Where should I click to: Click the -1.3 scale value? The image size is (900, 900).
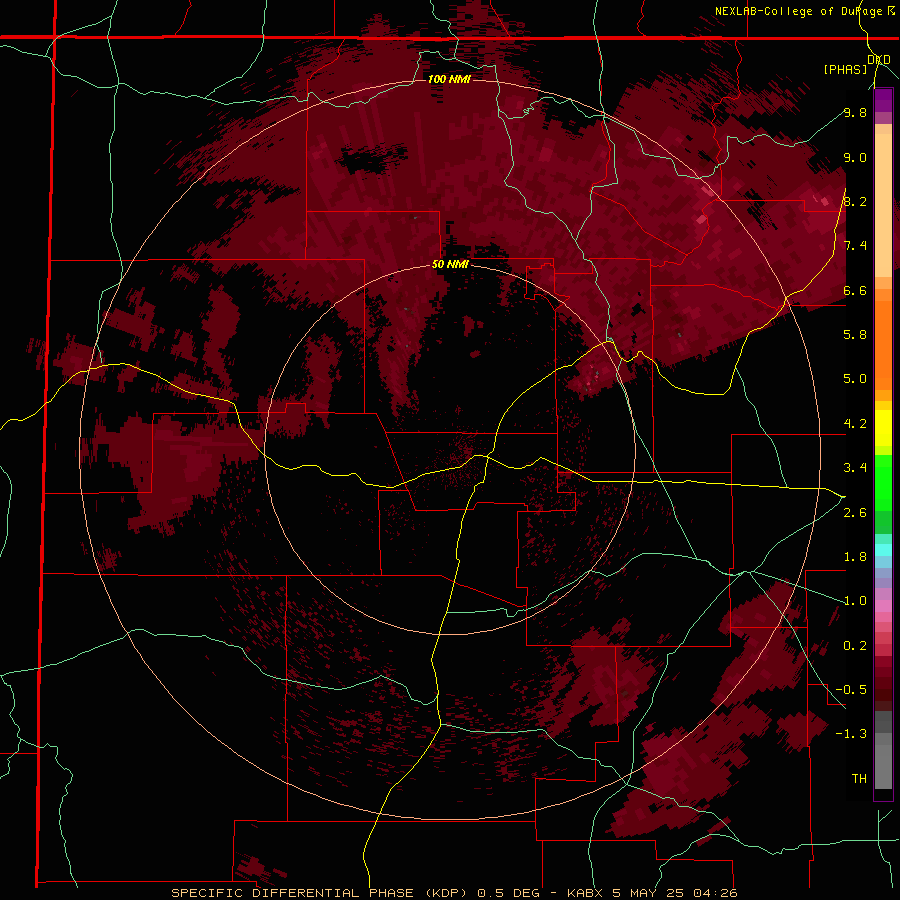tap(851, 734)
